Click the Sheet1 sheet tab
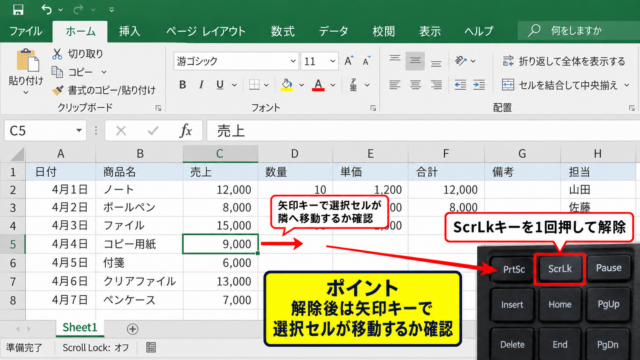The width and height of the screenshot is (640, 360). pyautogui.click(x=80, y=327)
